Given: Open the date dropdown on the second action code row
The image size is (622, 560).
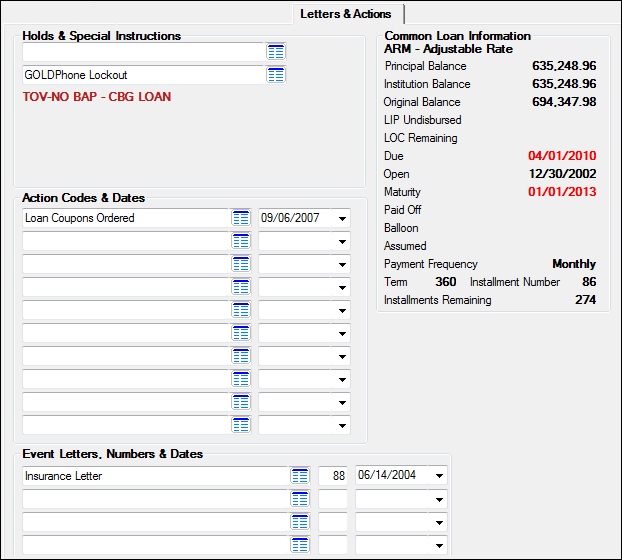Looking at the screenshot, I should (342, 241).
